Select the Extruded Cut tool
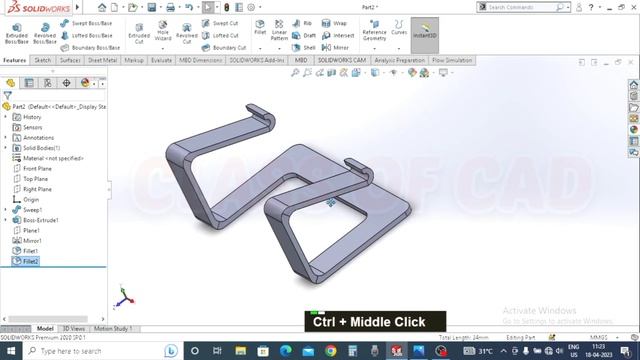Viewport: 640px width, 360px height. coord(139,33)
